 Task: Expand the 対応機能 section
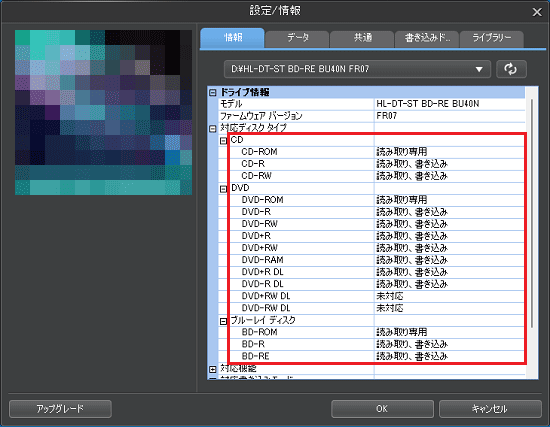pos(213,369)
